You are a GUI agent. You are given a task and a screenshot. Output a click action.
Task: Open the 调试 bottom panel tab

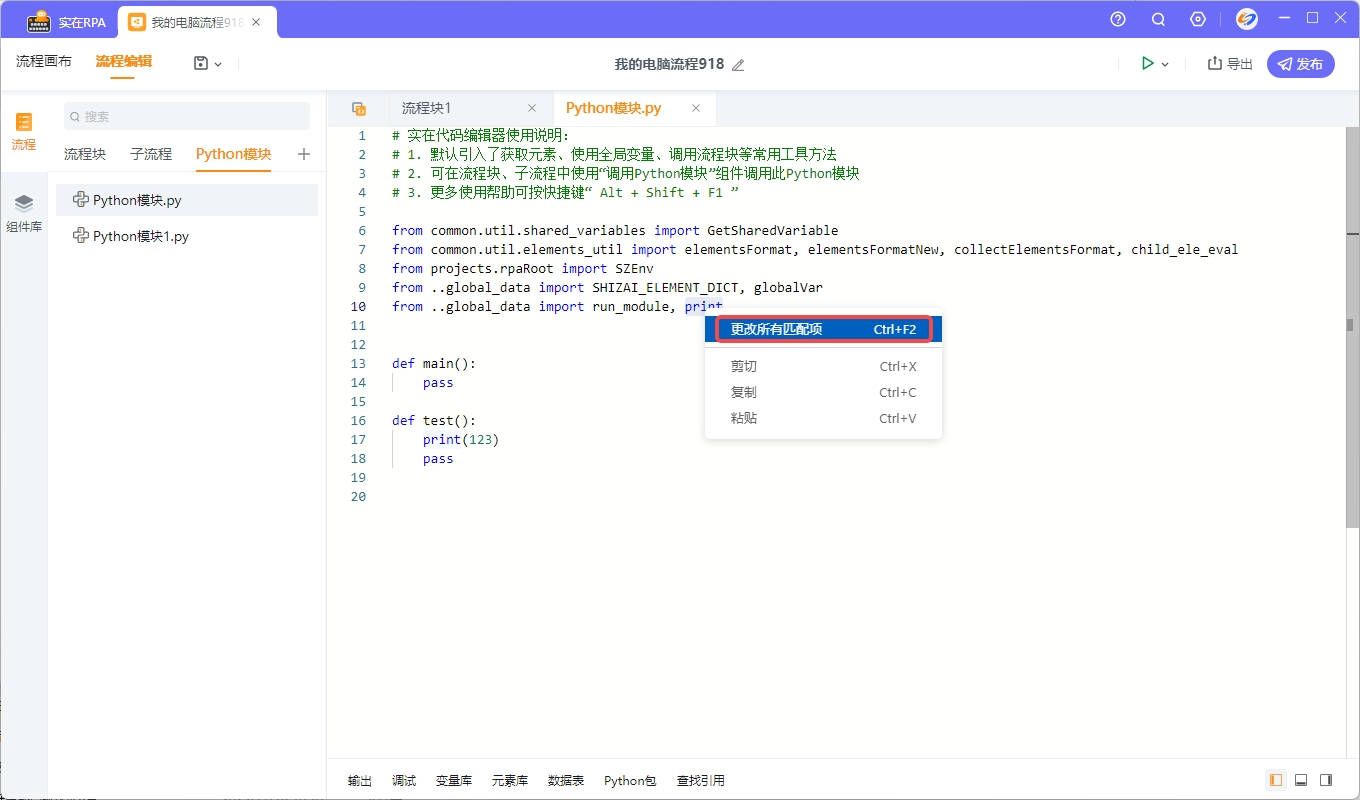[x=404, y=781]
